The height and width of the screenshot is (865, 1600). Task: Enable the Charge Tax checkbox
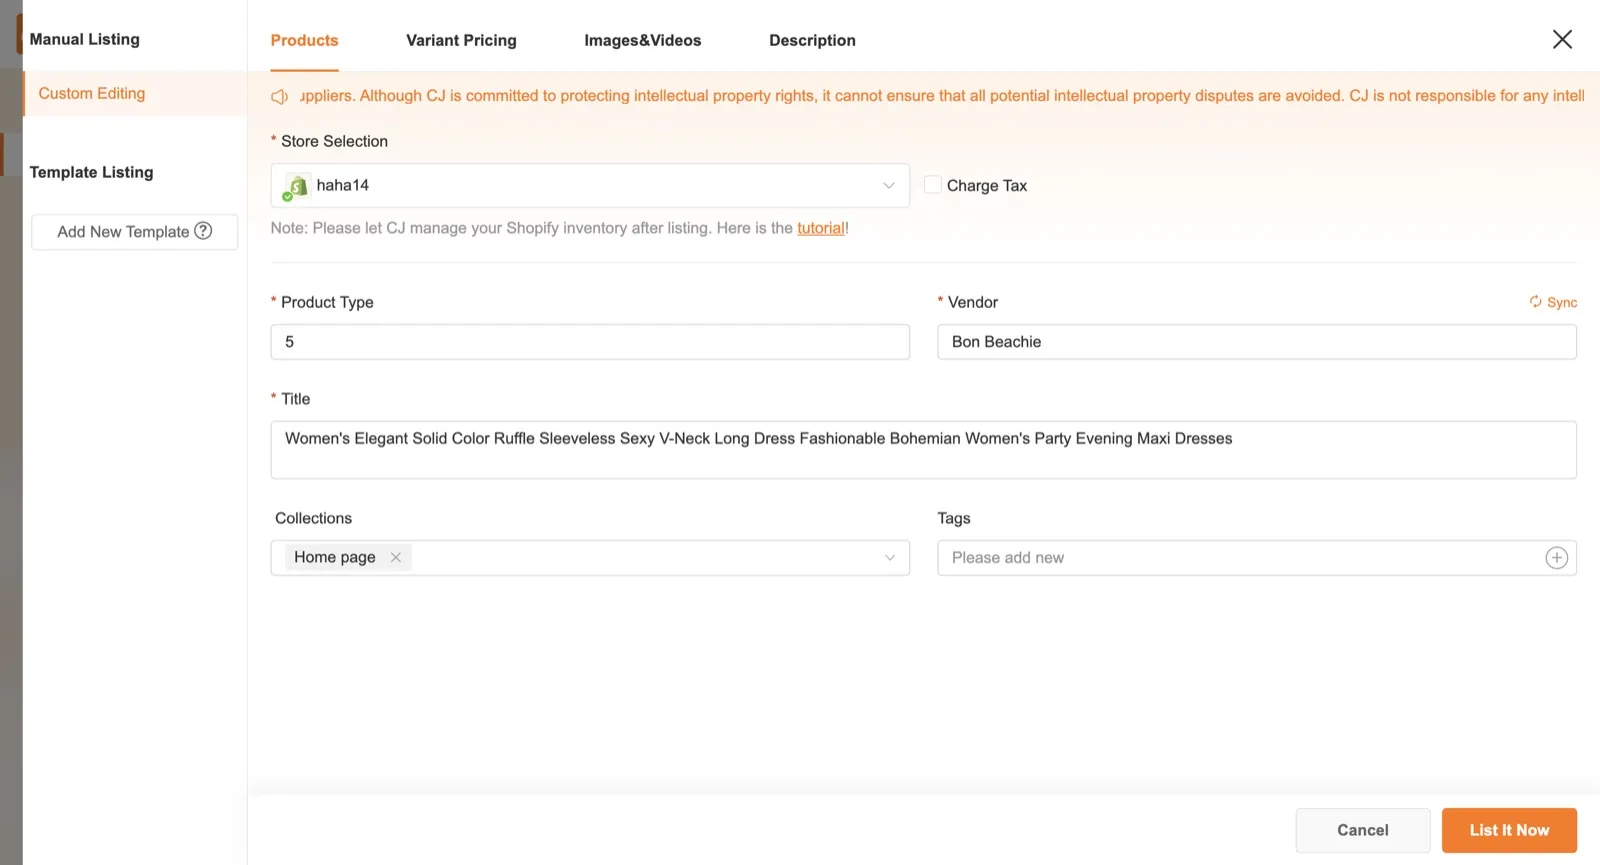(932, 185)
